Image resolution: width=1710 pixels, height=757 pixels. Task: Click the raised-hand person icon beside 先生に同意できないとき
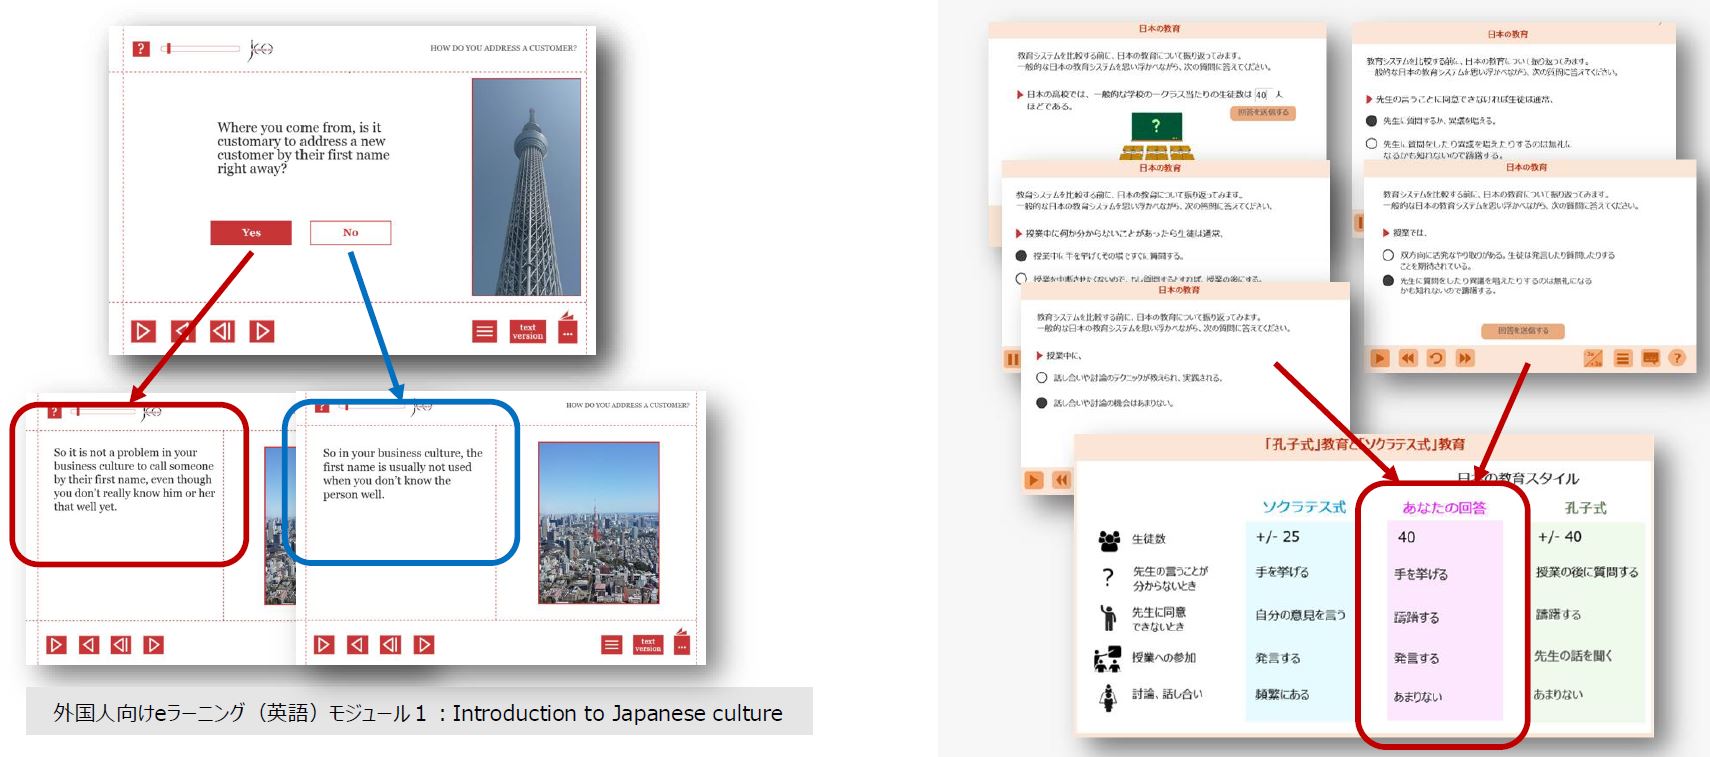(x=1108, y=618)
